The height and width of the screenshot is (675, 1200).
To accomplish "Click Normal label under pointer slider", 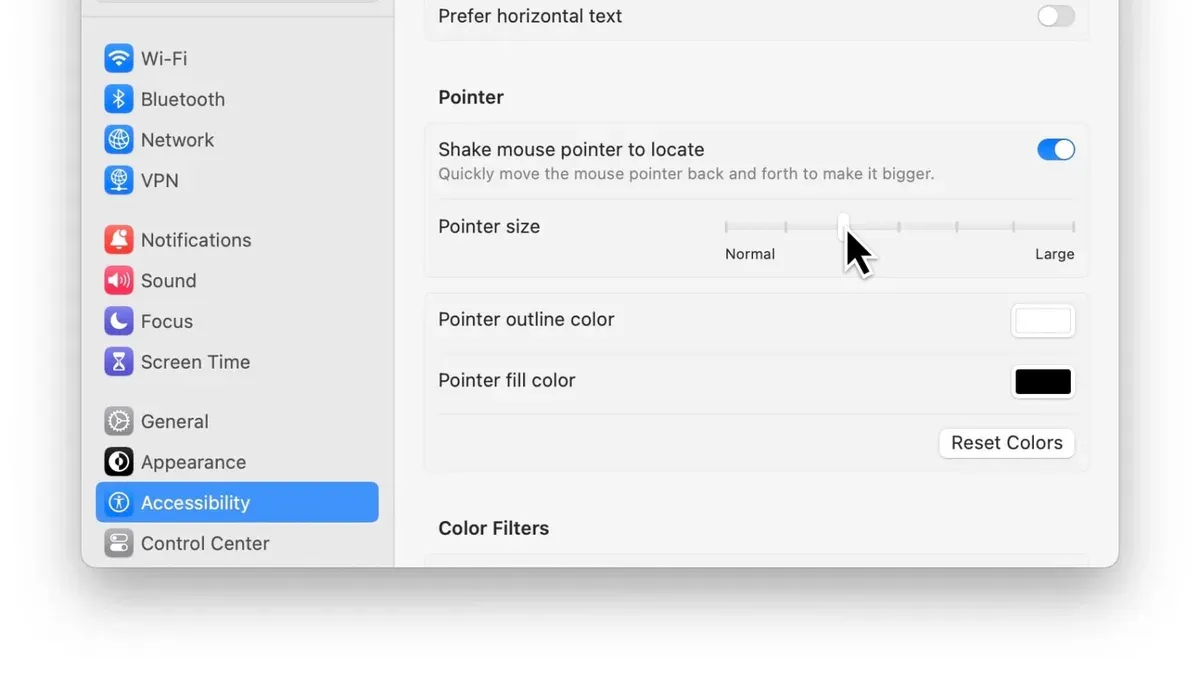I will click(x=750, y=254).
